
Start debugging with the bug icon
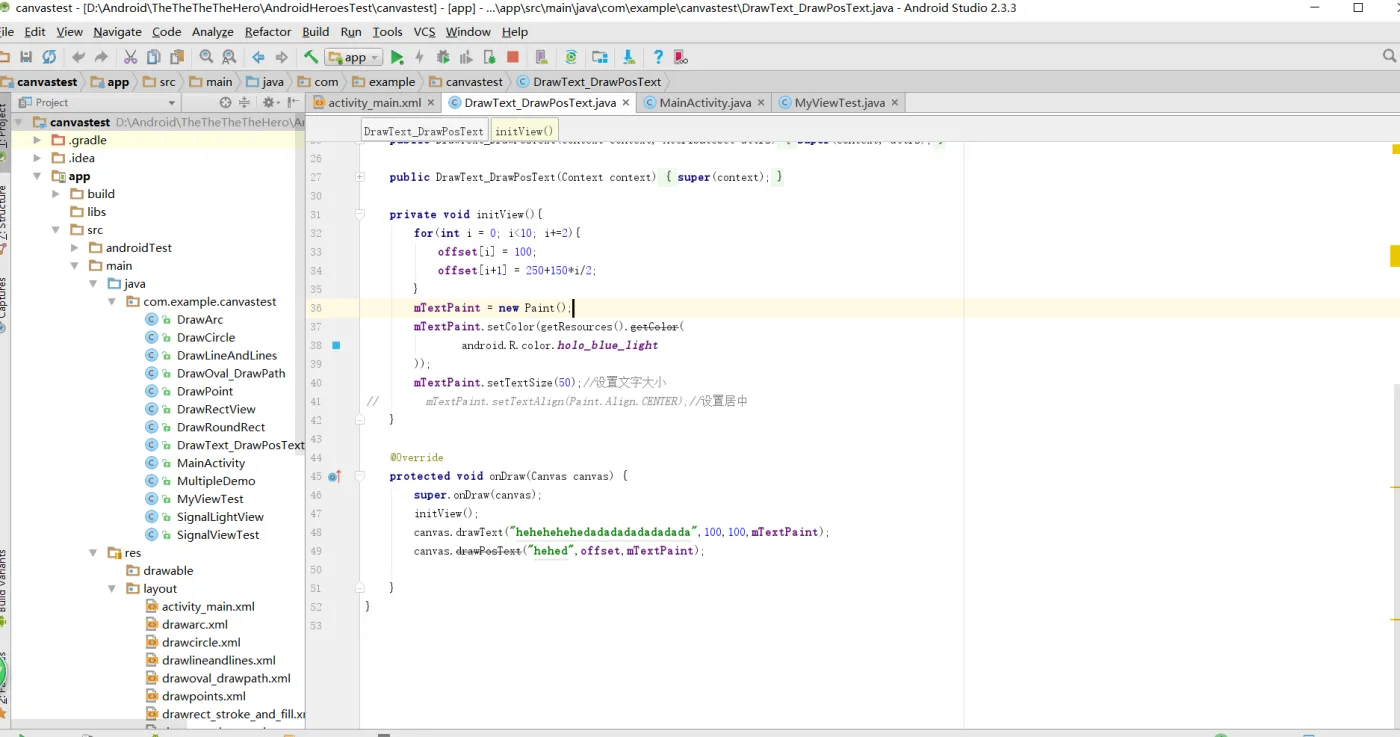pos(443,57)
